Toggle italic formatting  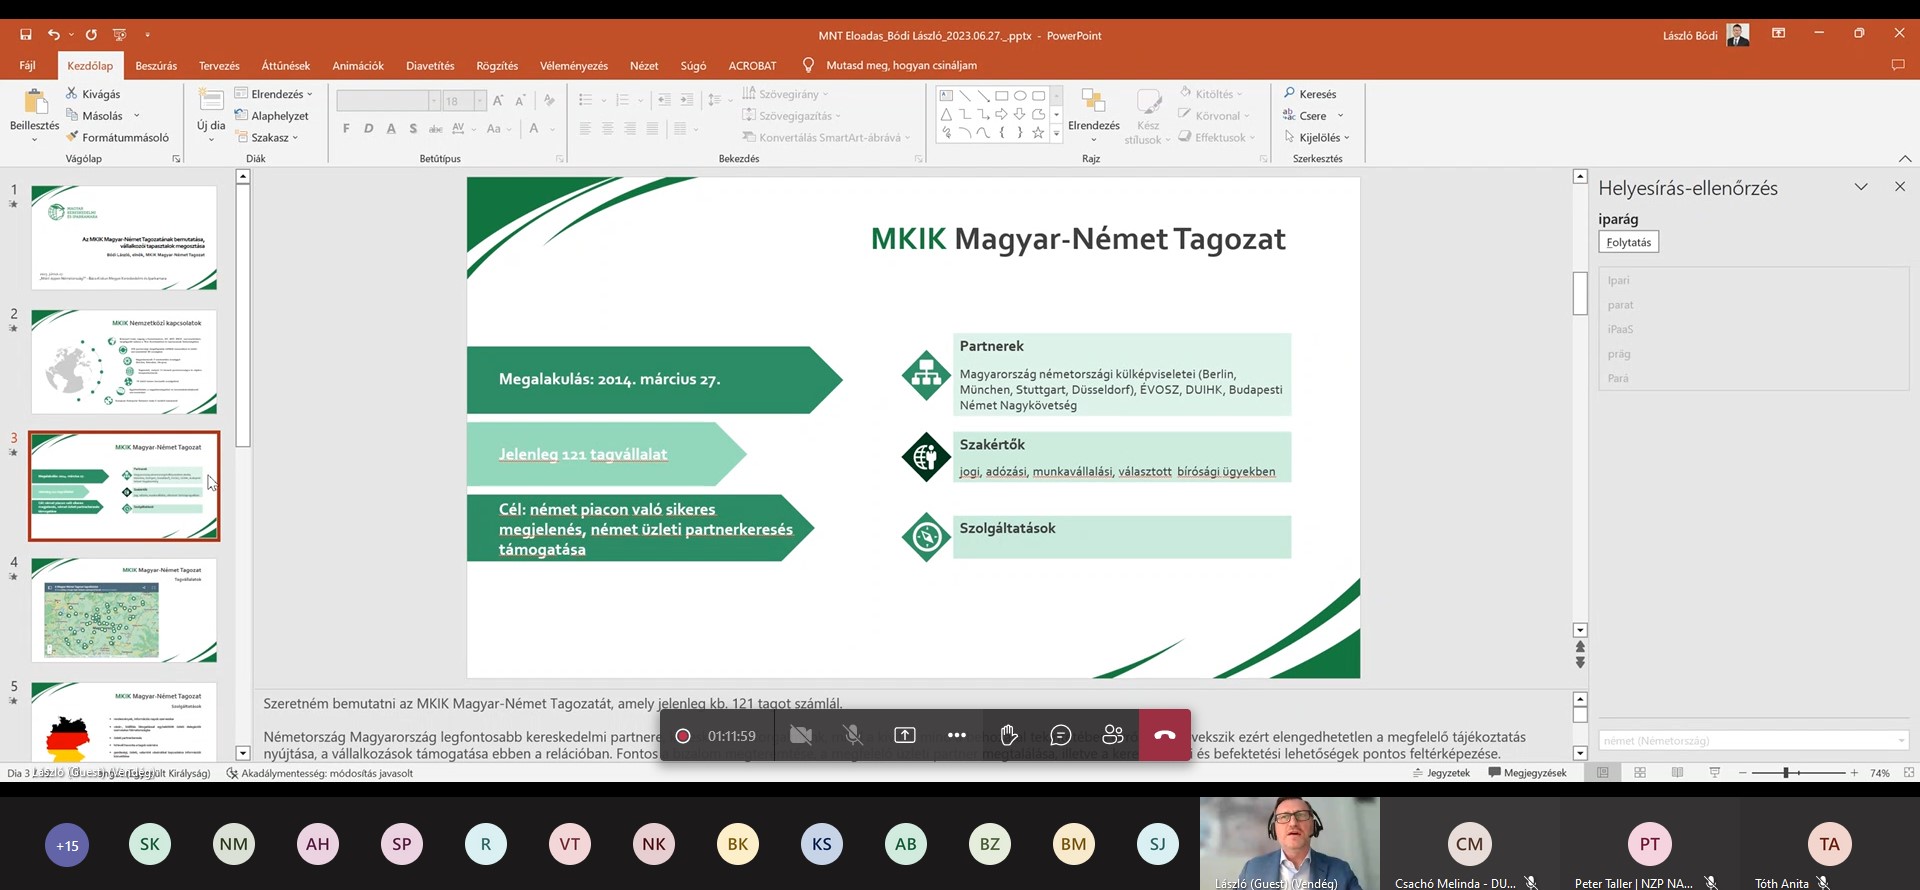[369, 128]
